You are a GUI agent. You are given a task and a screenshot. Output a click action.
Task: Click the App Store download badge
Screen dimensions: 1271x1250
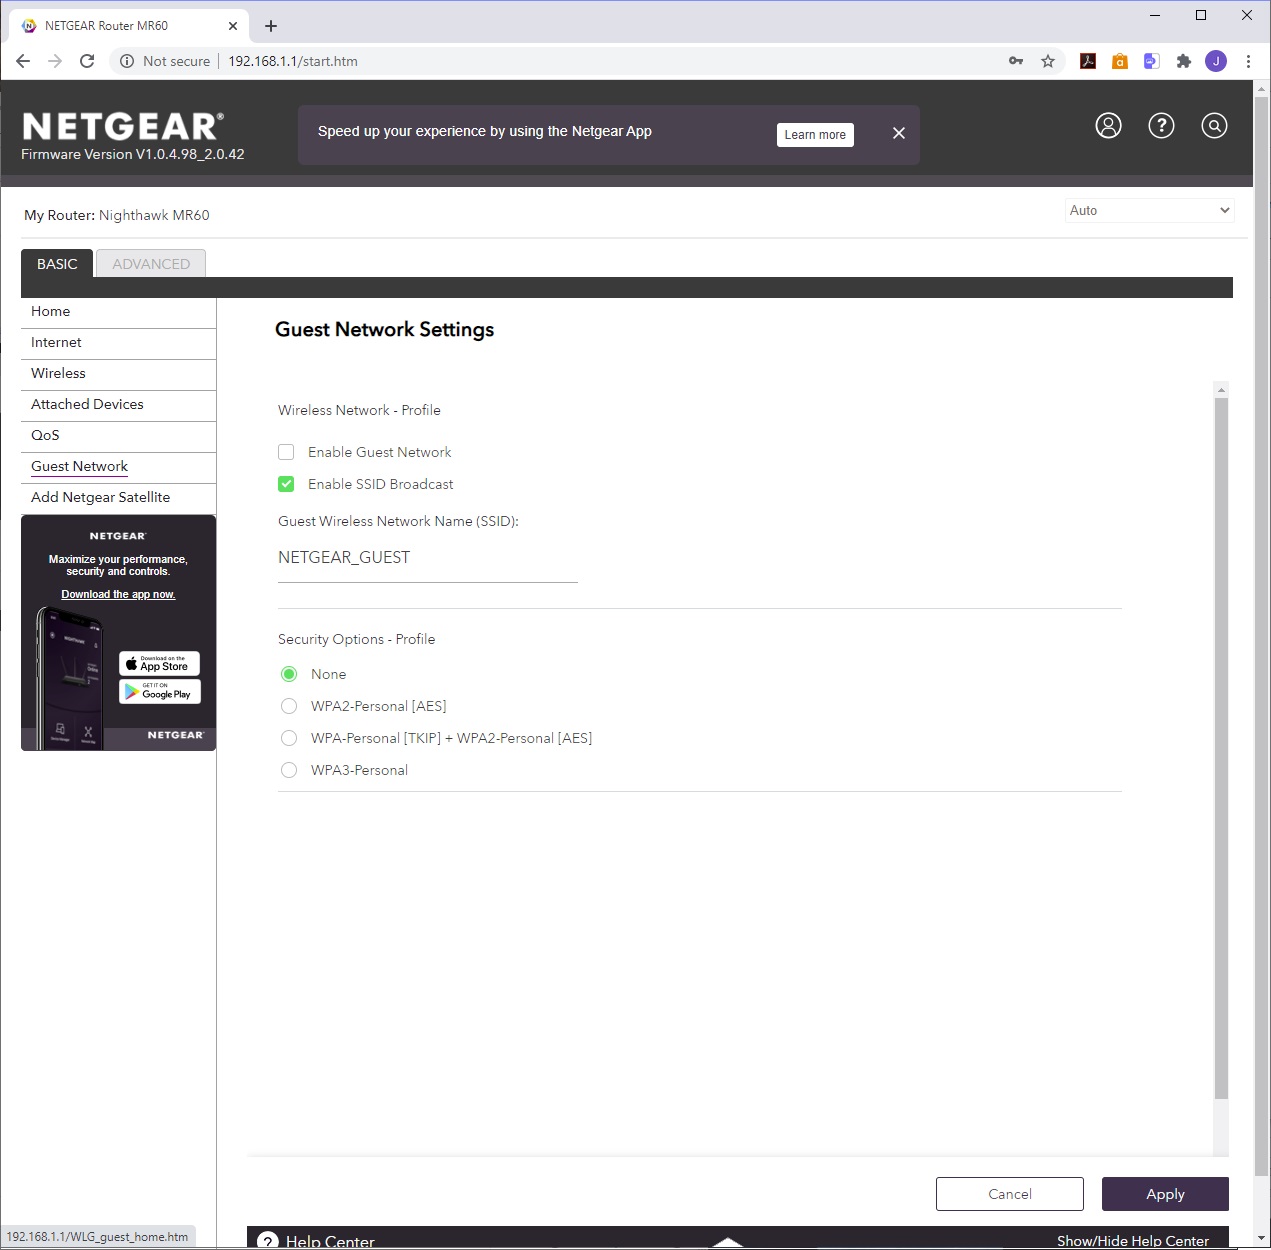coord(160,664)
